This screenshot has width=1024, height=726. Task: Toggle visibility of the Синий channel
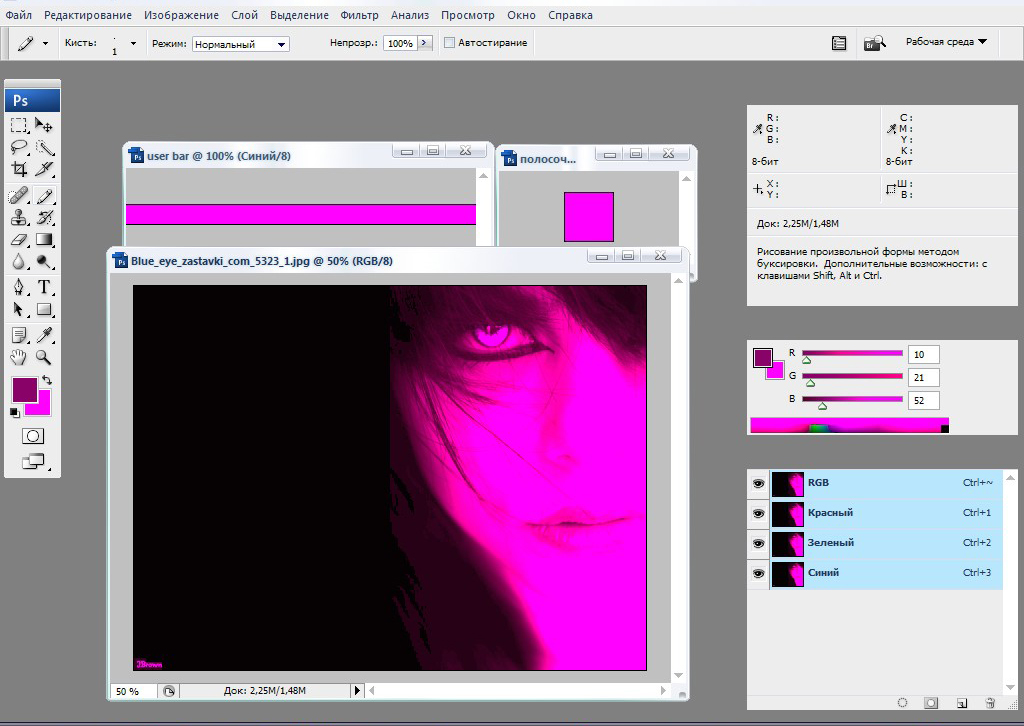click(758, 573)
